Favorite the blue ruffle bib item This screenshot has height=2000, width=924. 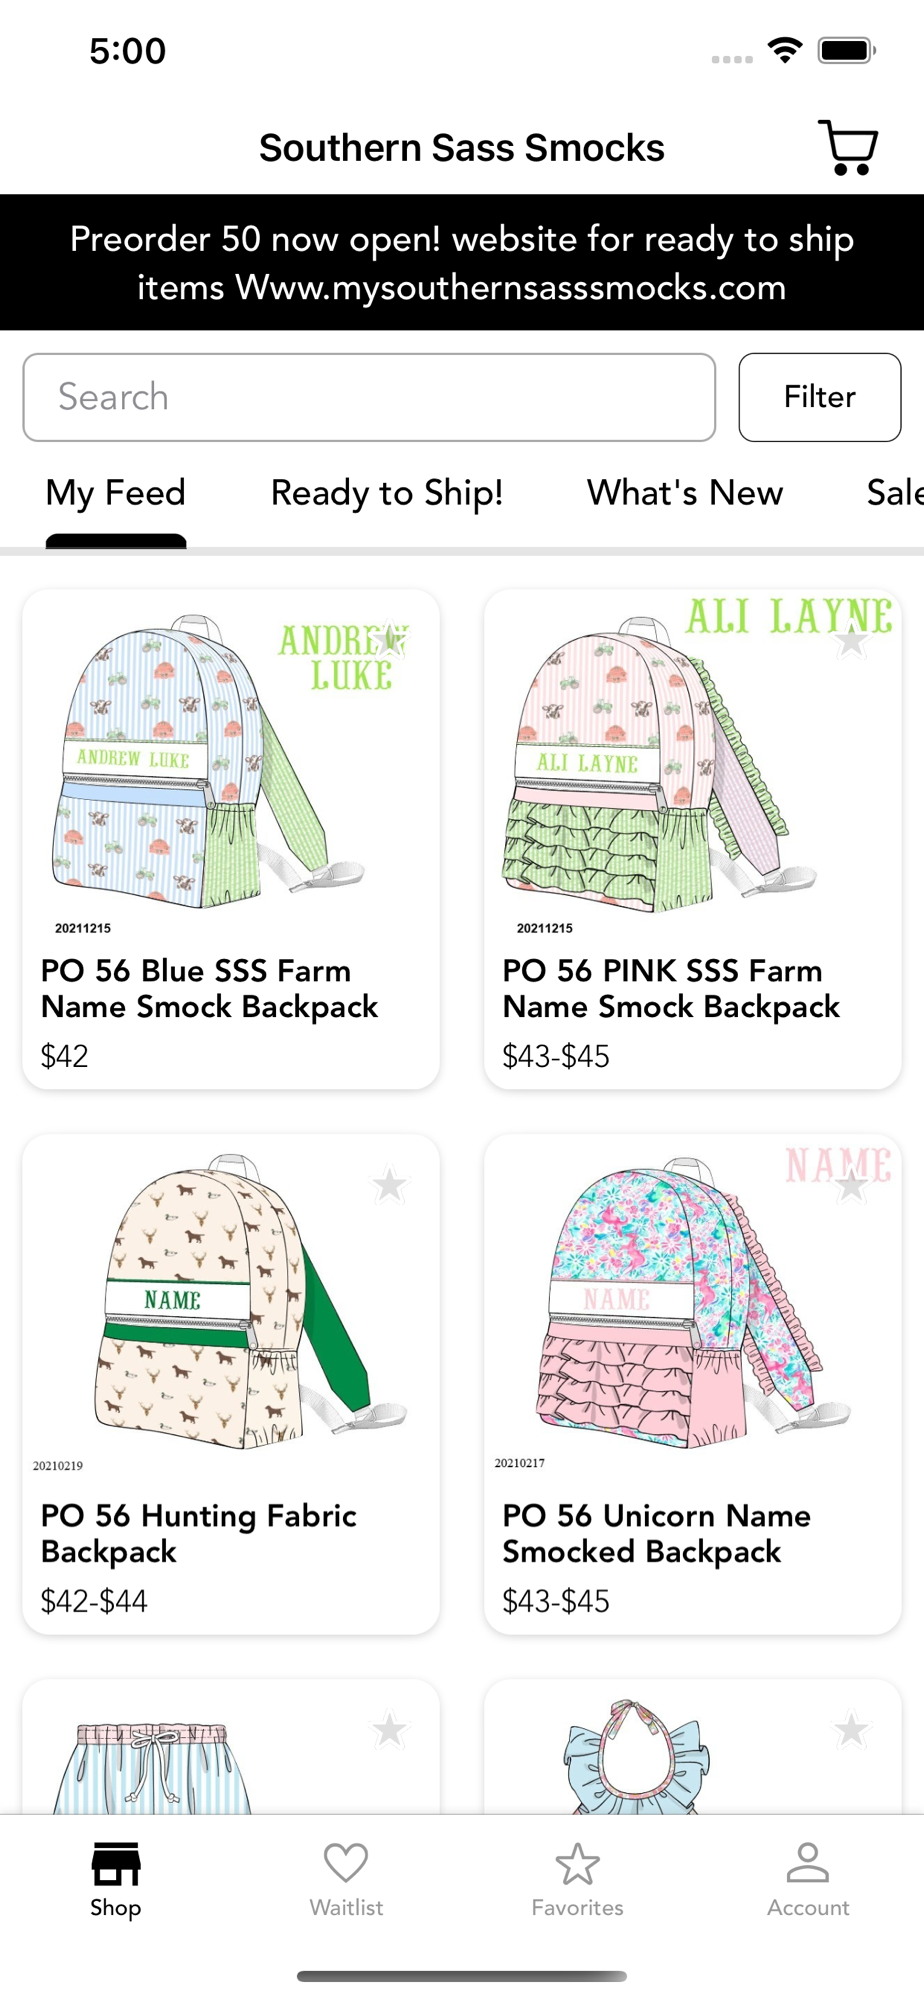pos(852,1729)
